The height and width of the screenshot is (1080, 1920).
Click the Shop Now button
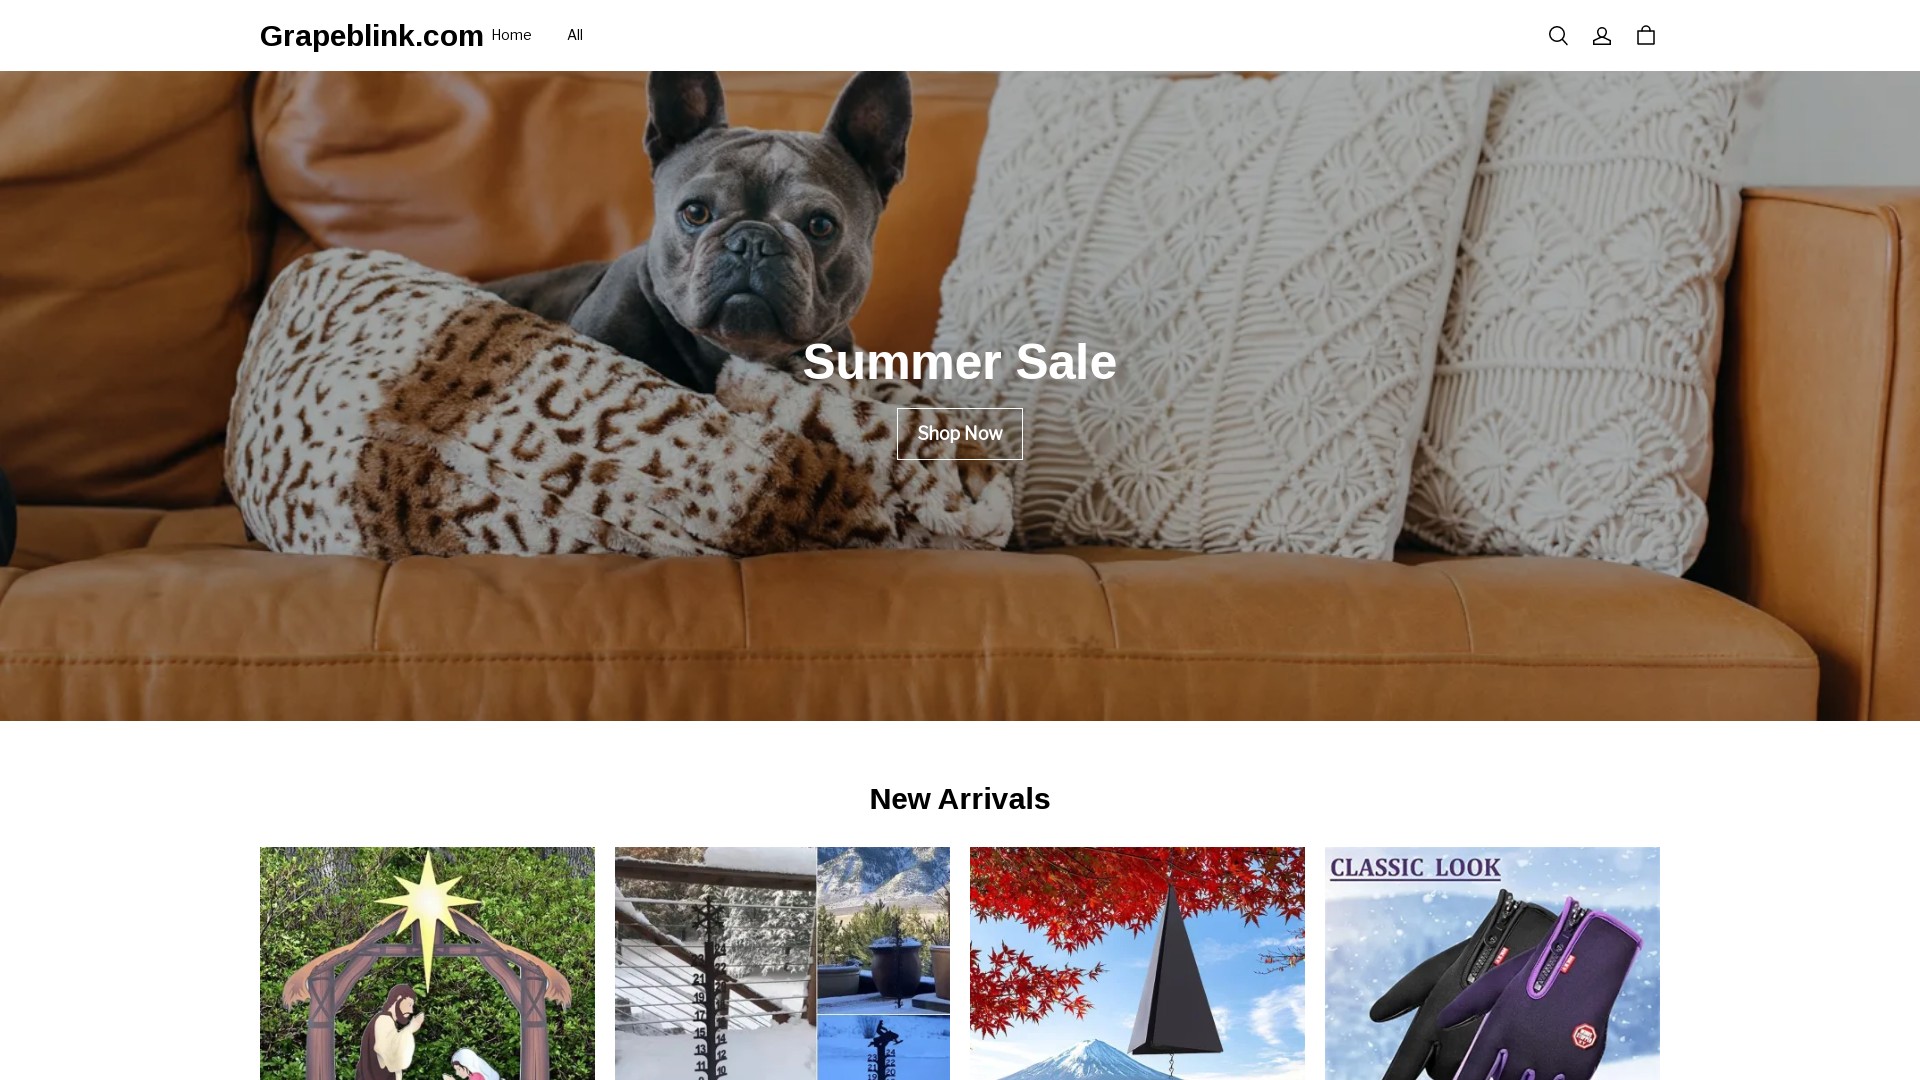click(960, 434)
